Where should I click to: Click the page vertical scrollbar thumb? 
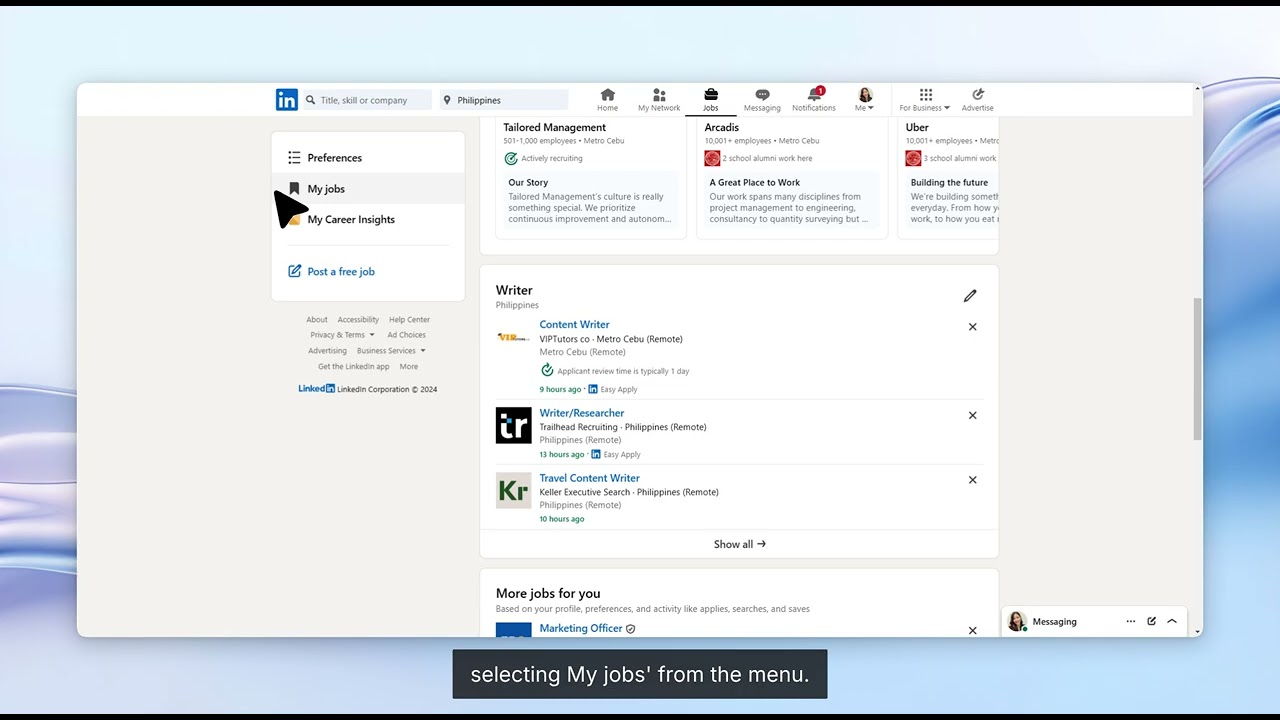[1197, 368]
